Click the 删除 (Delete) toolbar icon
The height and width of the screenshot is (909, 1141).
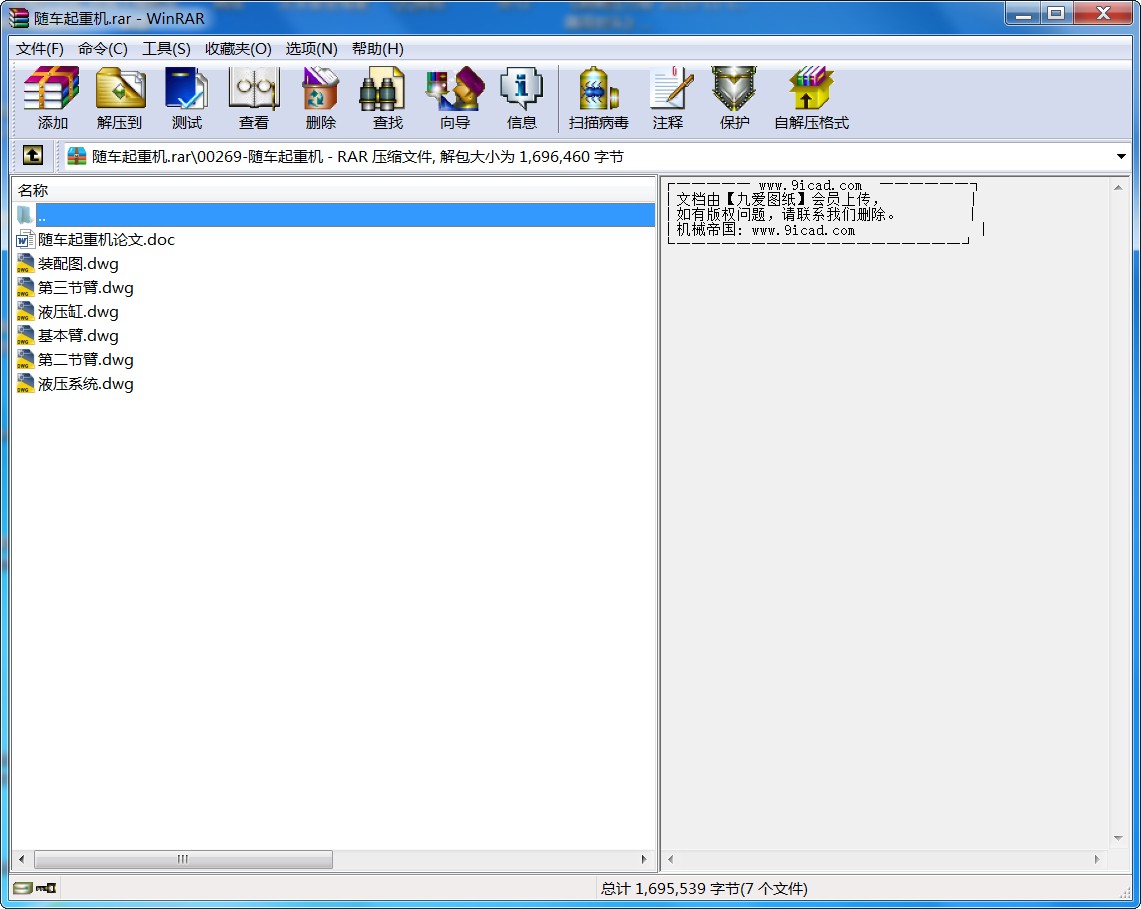pyautogui.click(x=320, y=98)
